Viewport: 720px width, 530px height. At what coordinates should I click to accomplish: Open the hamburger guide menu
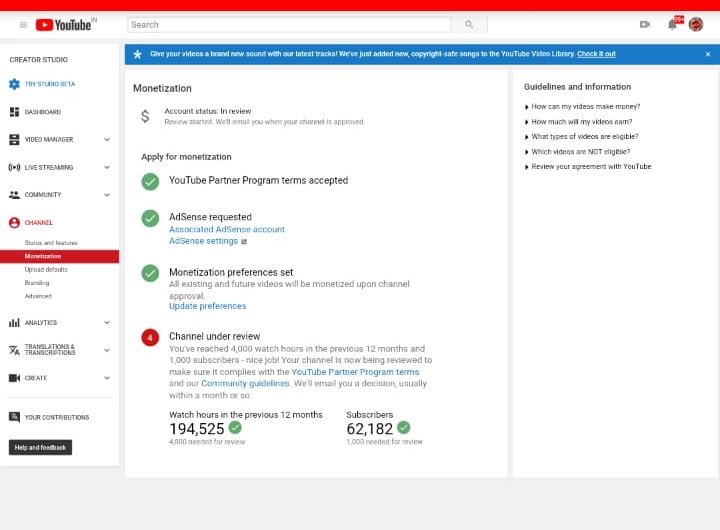[23, 25]
